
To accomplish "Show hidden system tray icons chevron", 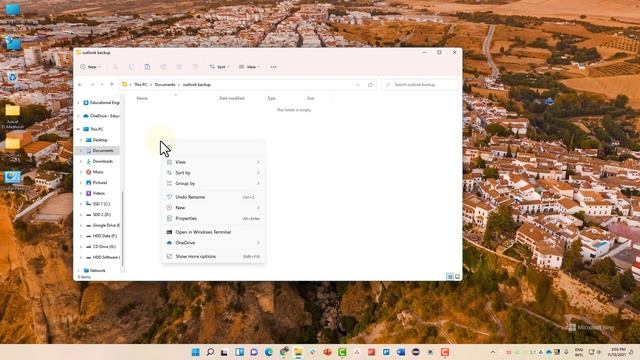I will tap(493, 352).
